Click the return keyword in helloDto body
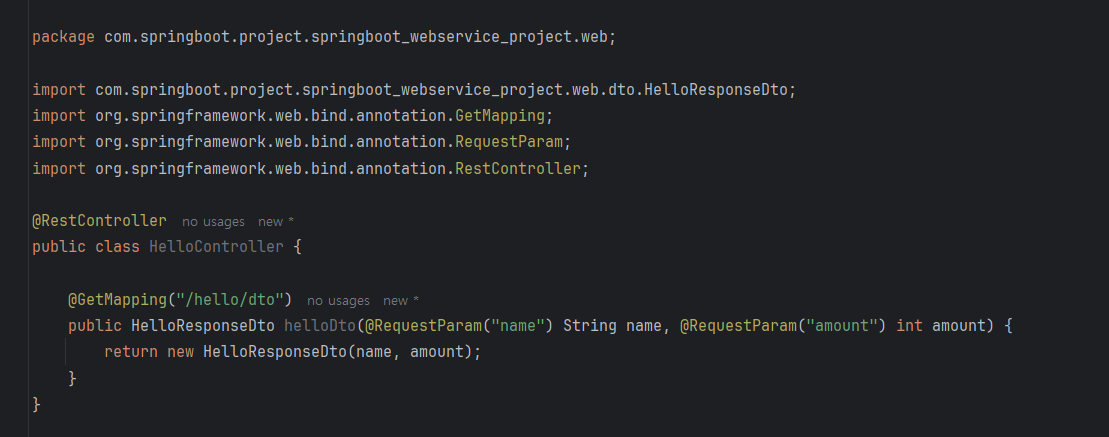This screenshot has height=437, width=1109. (131, 351)
